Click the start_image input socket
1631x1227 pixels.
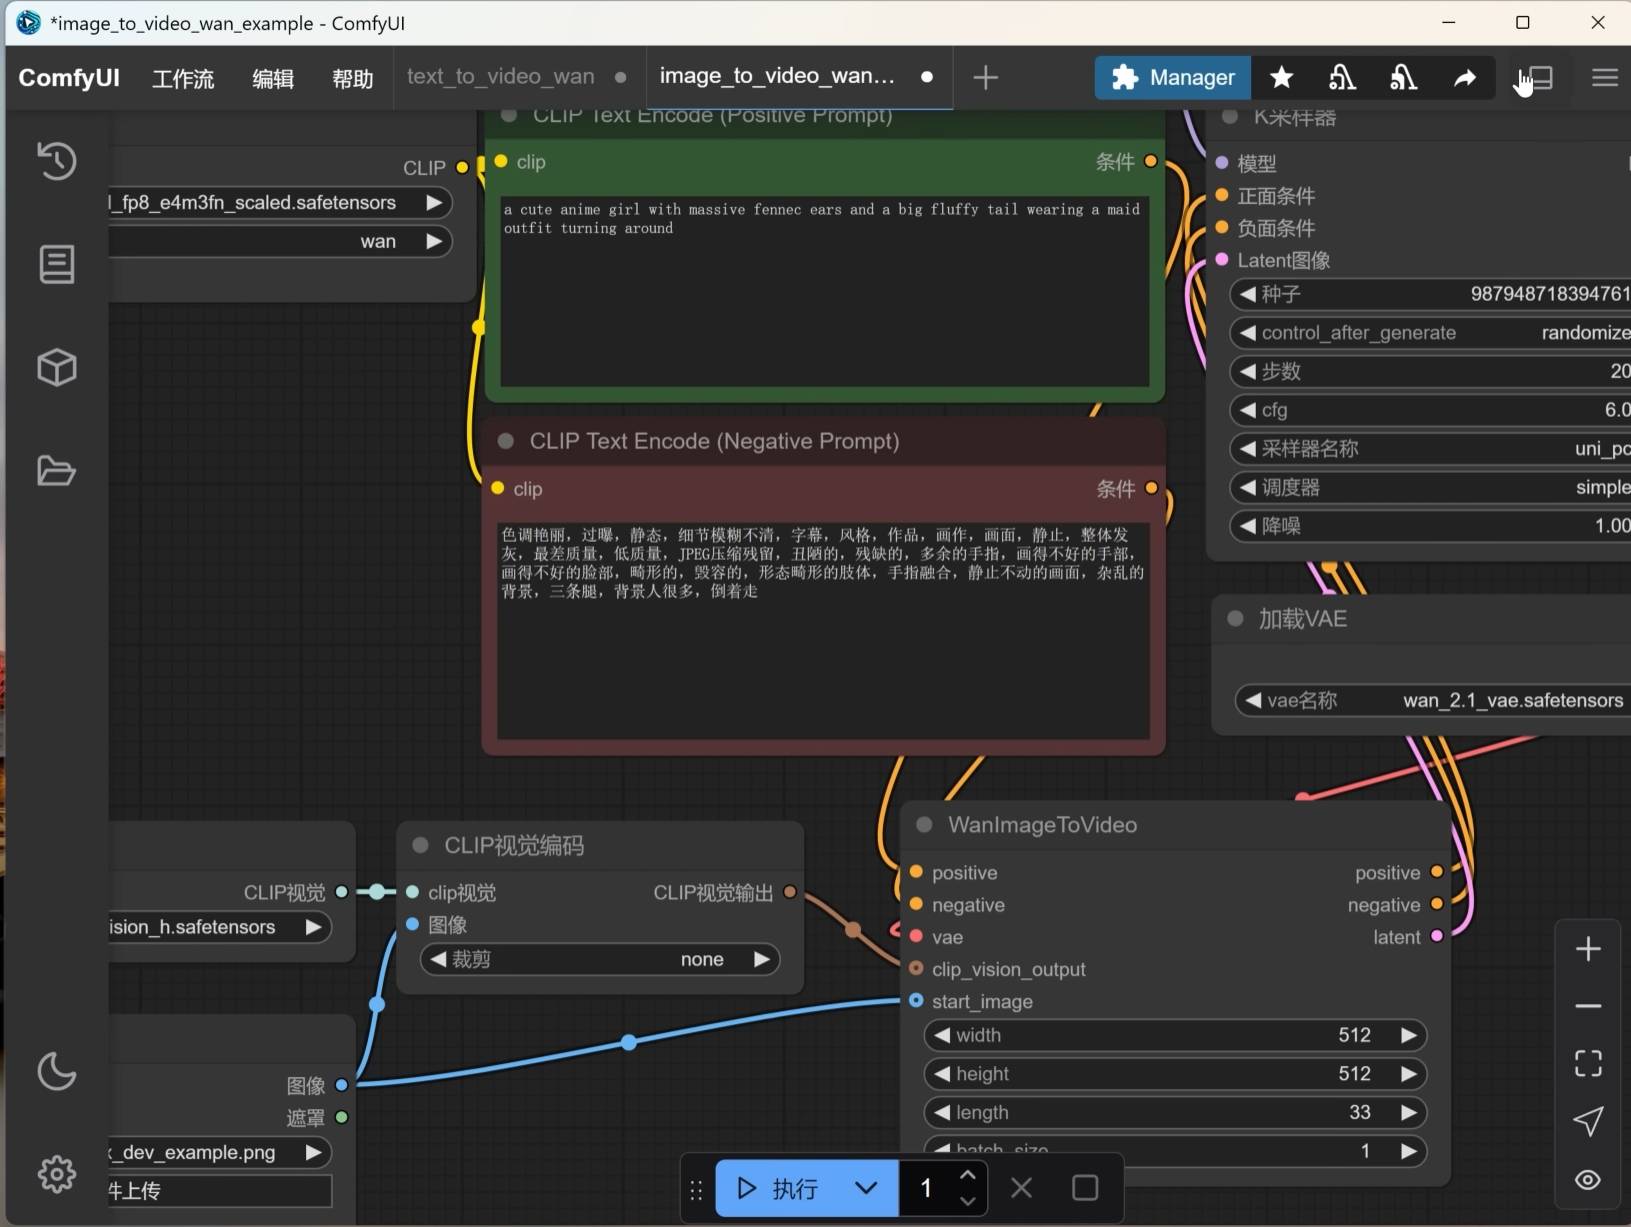click(916, 1000)
